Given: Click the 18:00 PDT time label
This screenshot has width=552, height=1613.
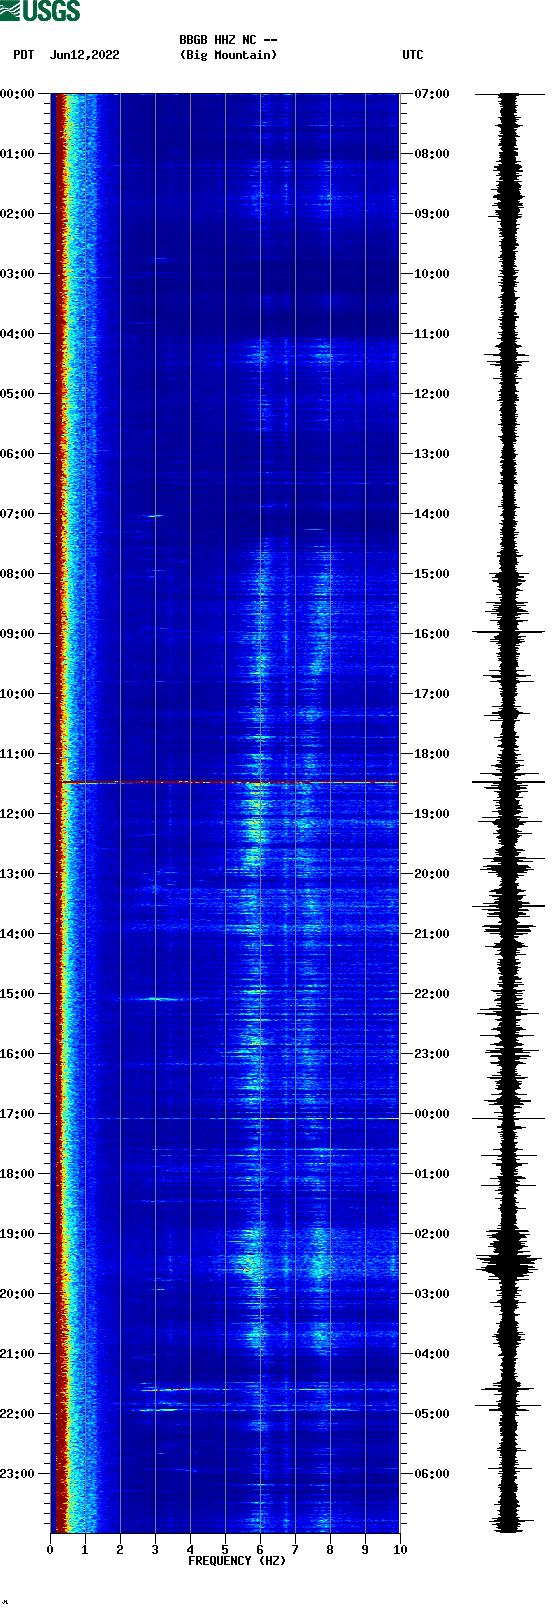Looking at the screenshot, I should (18, 1174).
